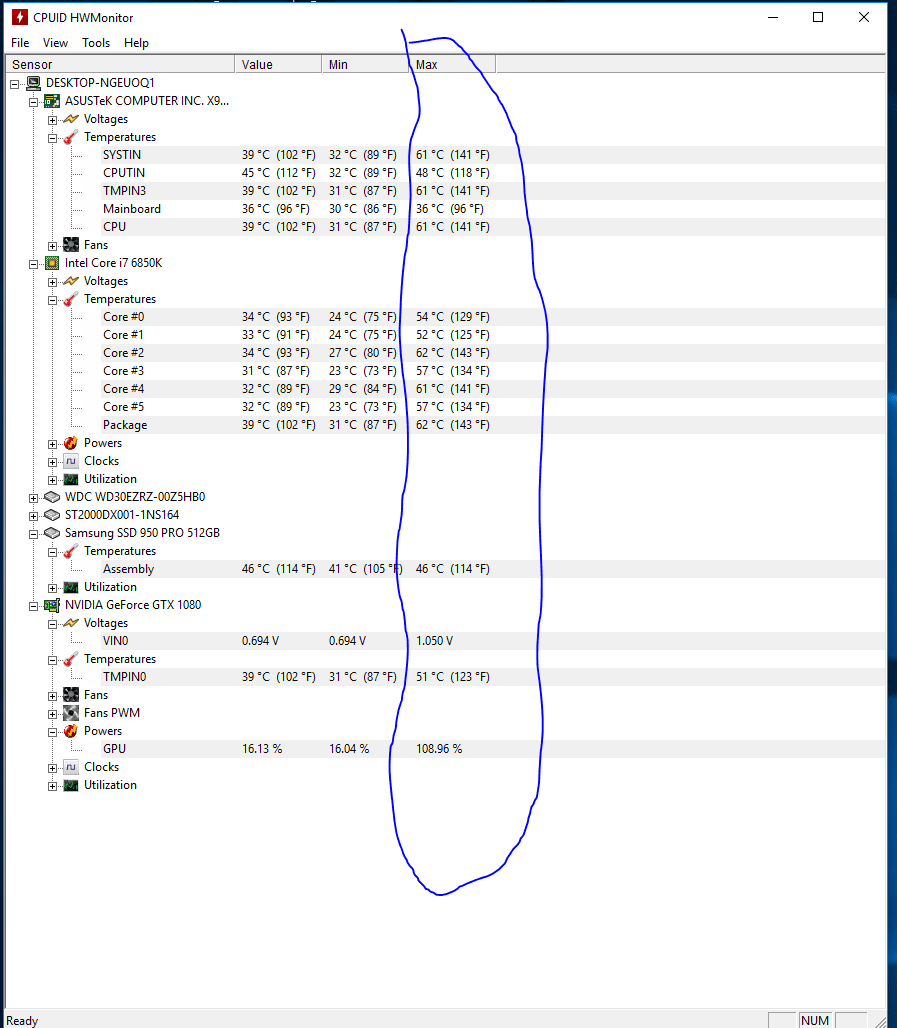Select the Core #0 temperature row
The image size is (897, 1028).
(x=492, y=317)
